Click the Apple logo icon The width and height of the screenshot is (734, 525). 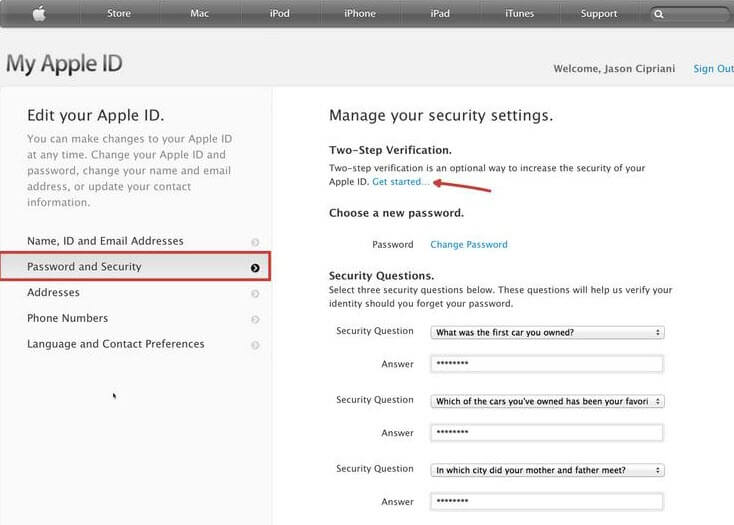pyautogui.click(x=39, y=14)
